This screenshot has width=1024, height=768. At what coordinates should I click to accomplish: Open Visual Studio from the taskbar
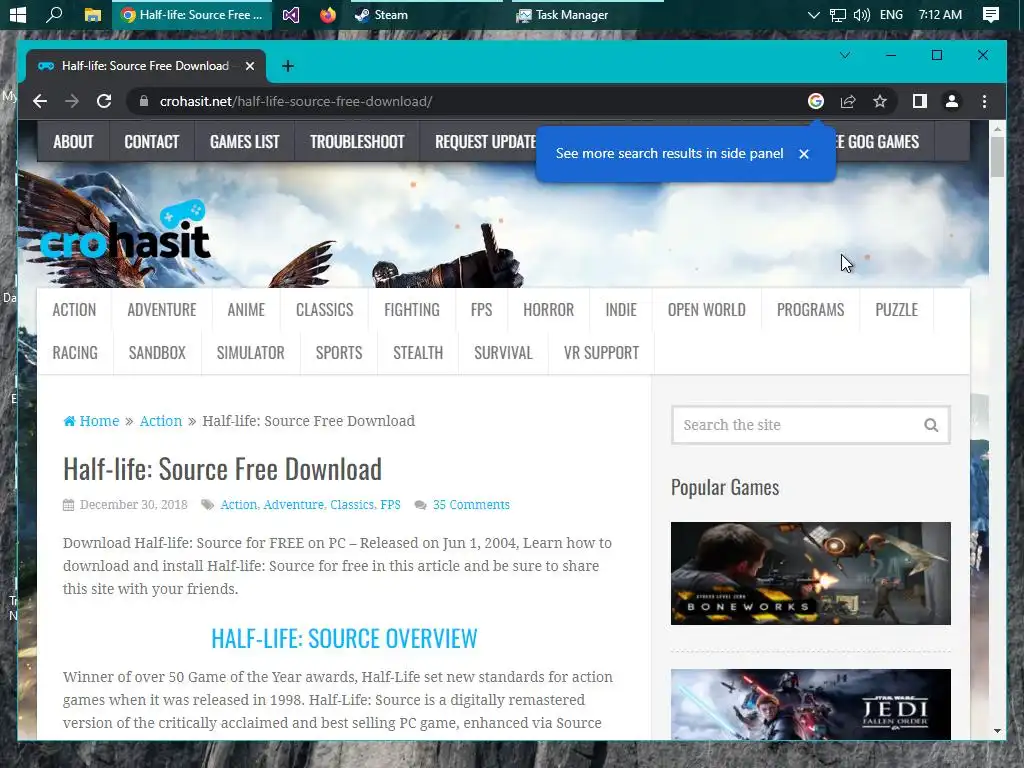[x=291, y=14]
